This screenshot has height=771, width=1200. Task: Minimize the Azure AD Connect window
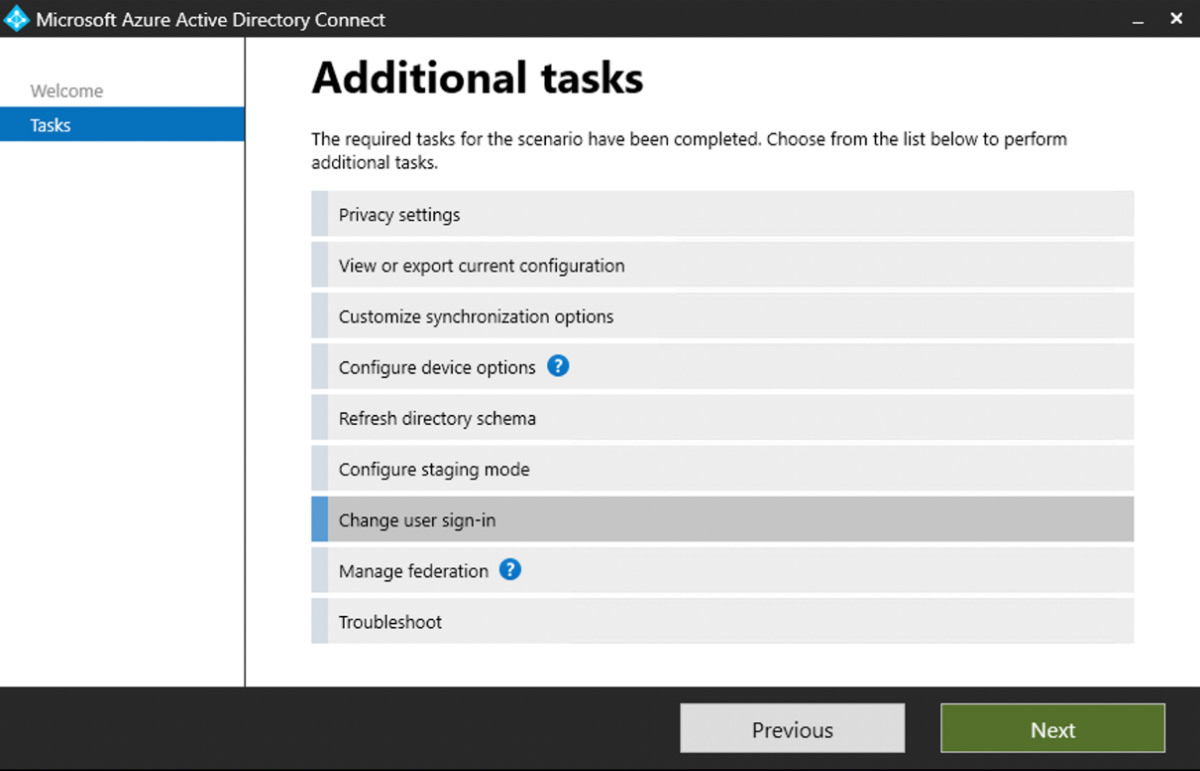pos(1138,20)
